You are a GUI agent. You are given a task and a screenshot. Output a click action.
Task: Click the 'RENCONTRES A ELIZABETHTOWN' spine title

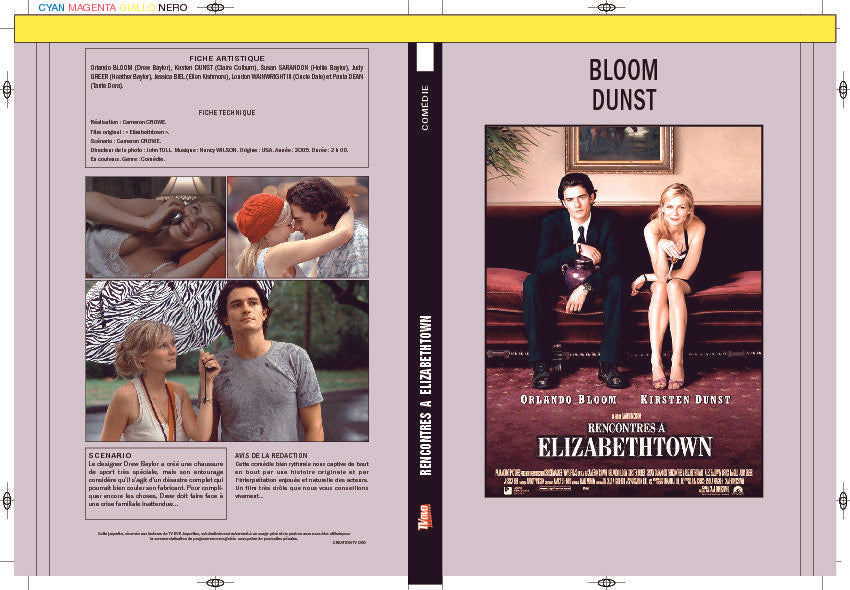pyautogui.click(x=426, y=395)
